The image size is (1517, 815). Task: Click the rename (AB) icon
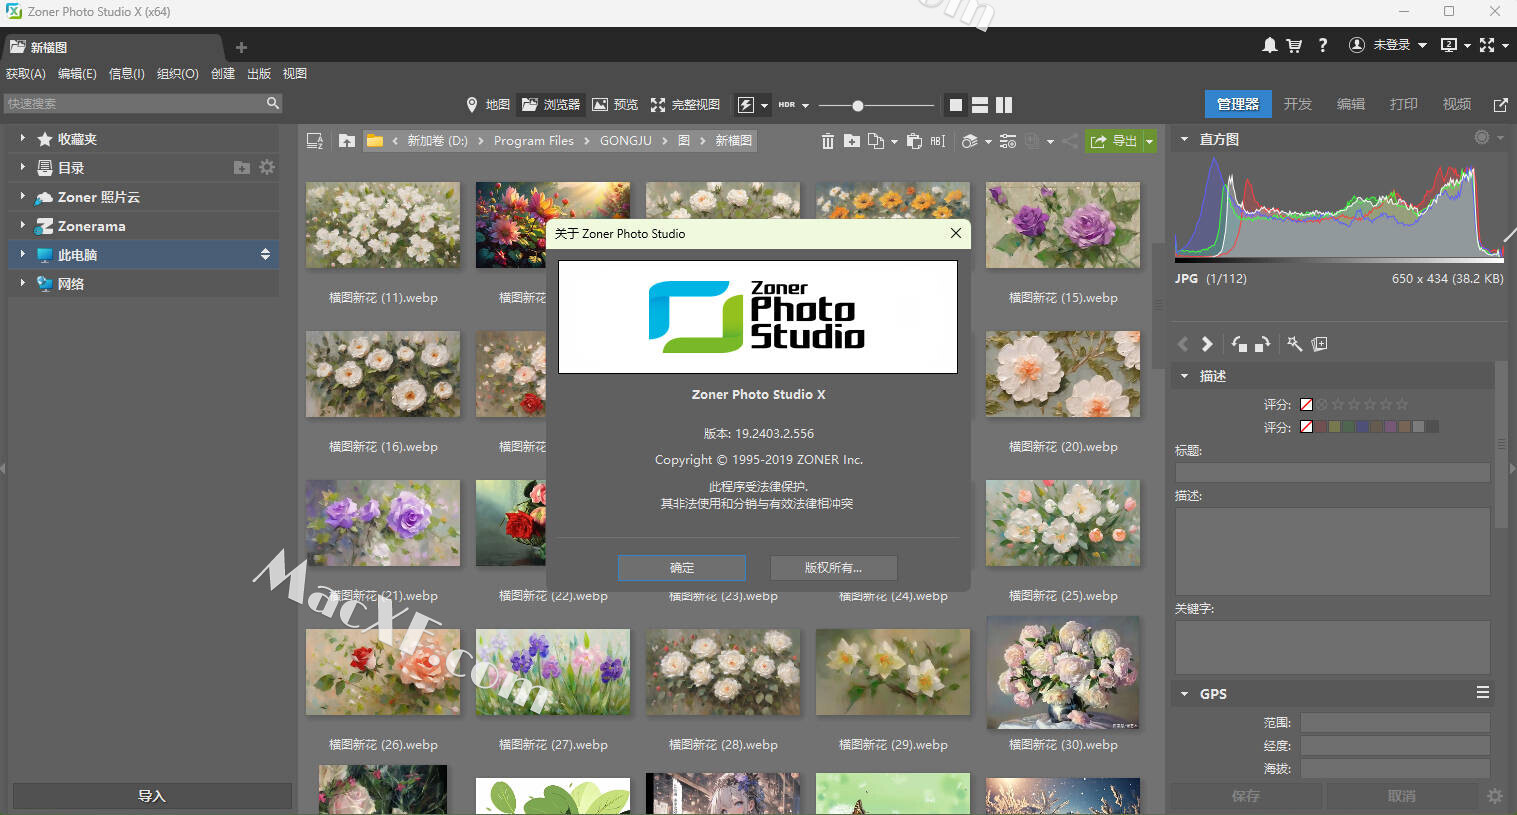tap(938, 141)
